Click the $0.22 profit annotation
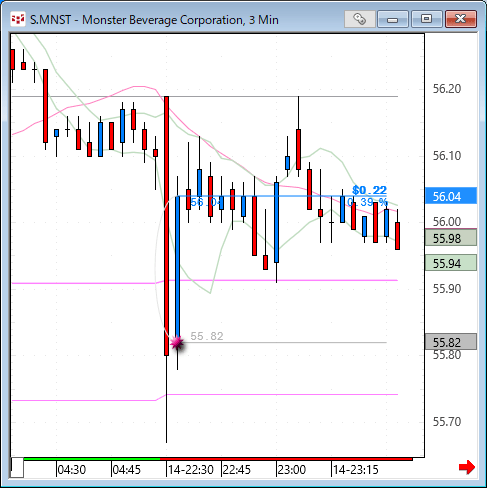 [x=369, y=190]
